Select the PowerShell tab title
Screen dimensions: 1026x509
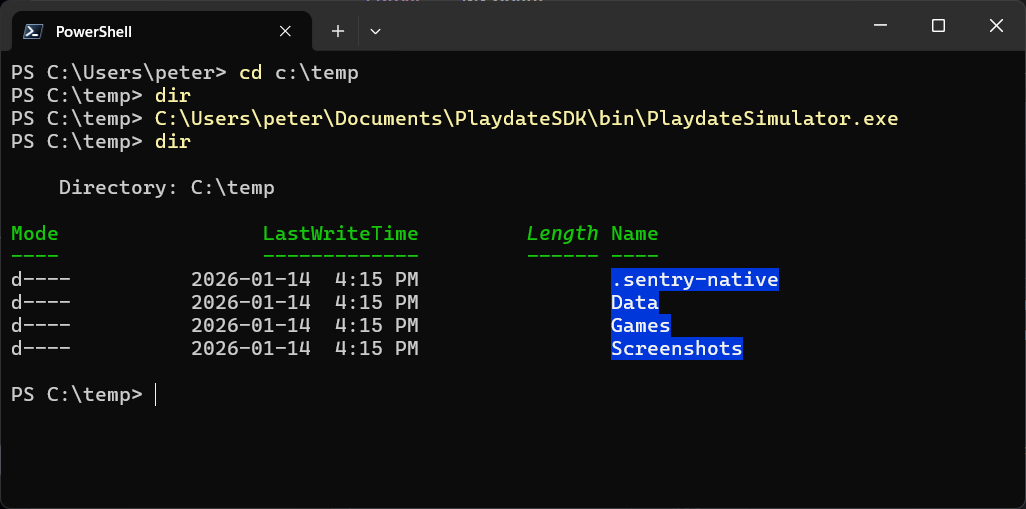point(94,31)
